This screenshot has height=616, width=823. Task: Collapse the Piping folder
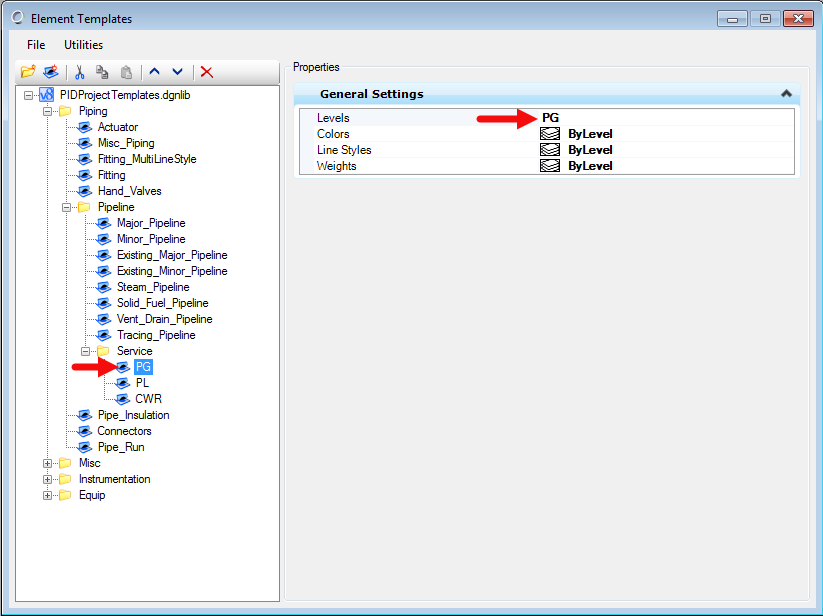[47, 111]
